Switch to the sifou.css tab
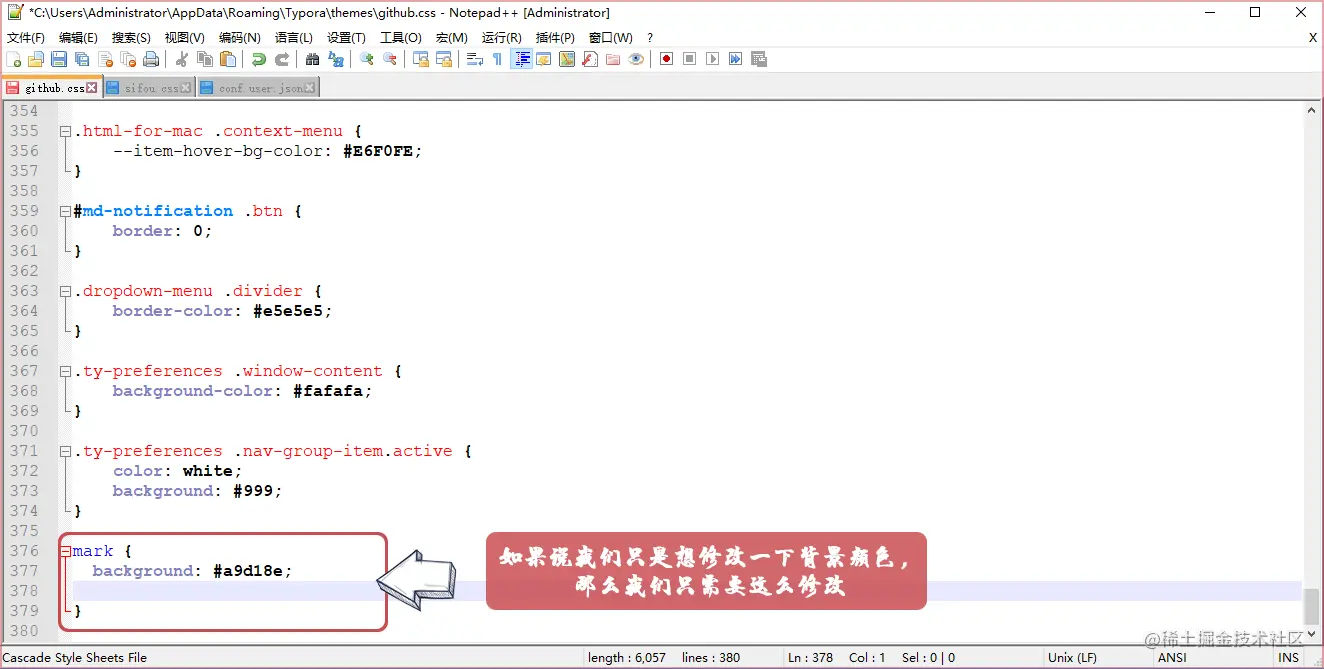The height and width of the screenshot is (669, 1324). click(x=148, y=87)
